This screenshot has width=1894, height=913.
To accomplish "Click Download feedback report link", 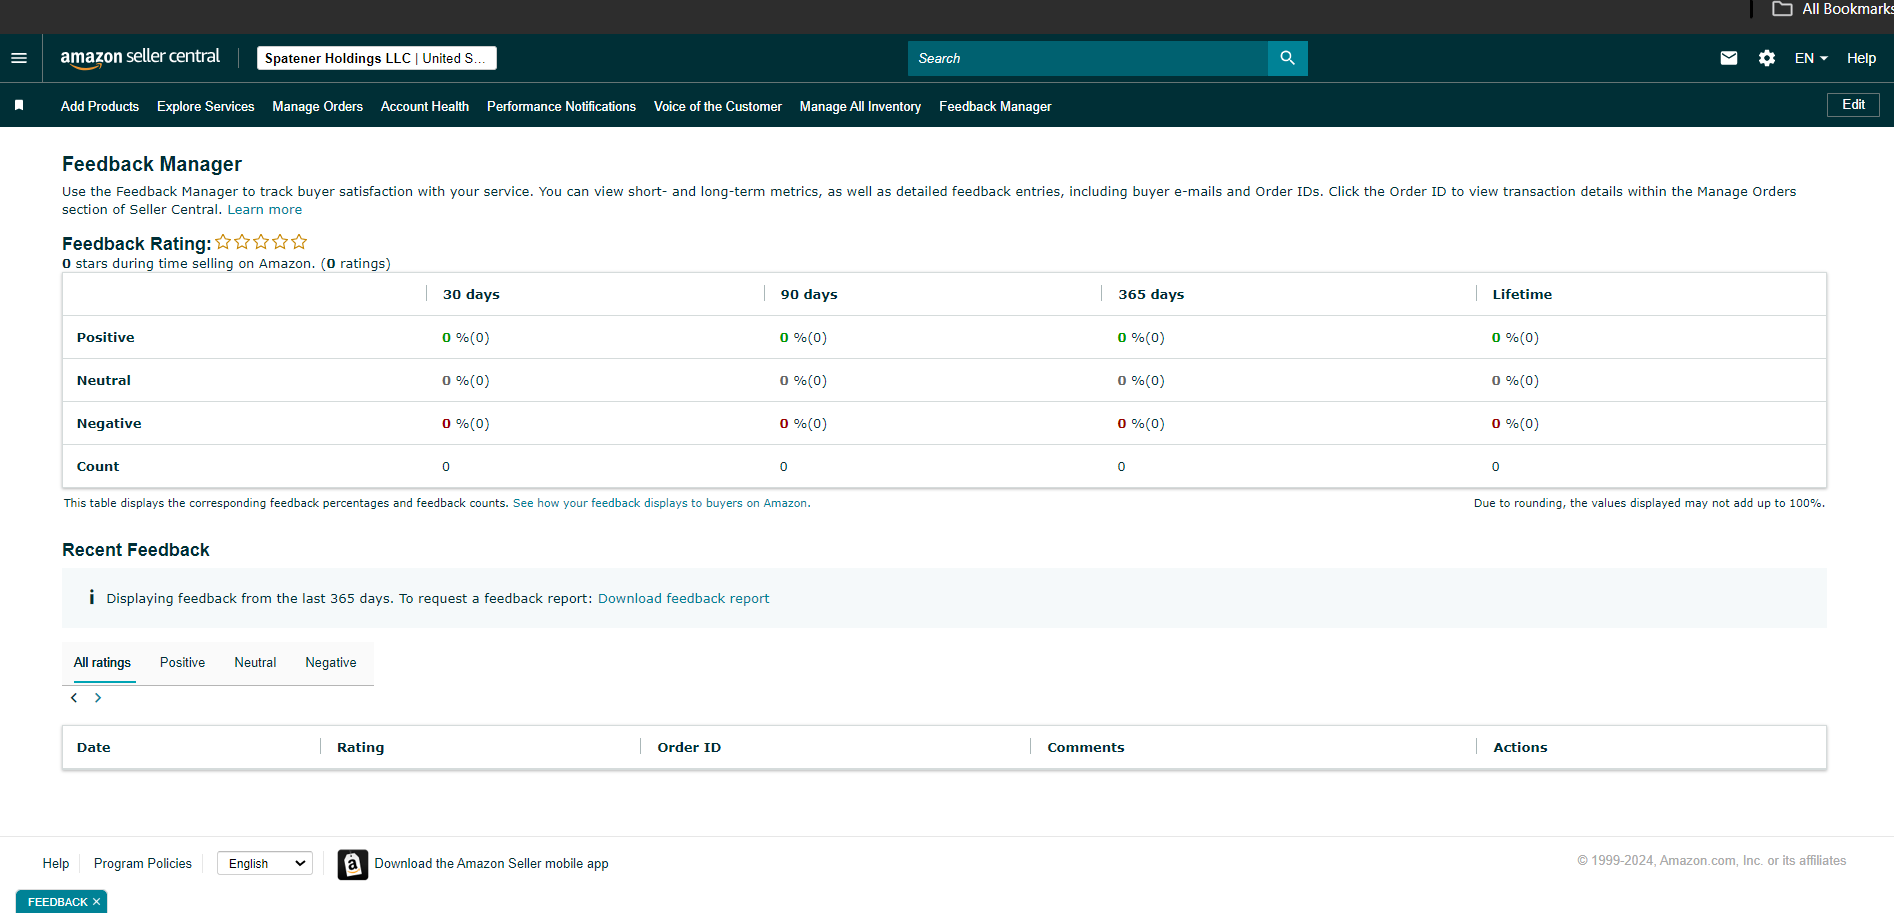I will pos(684,599).
